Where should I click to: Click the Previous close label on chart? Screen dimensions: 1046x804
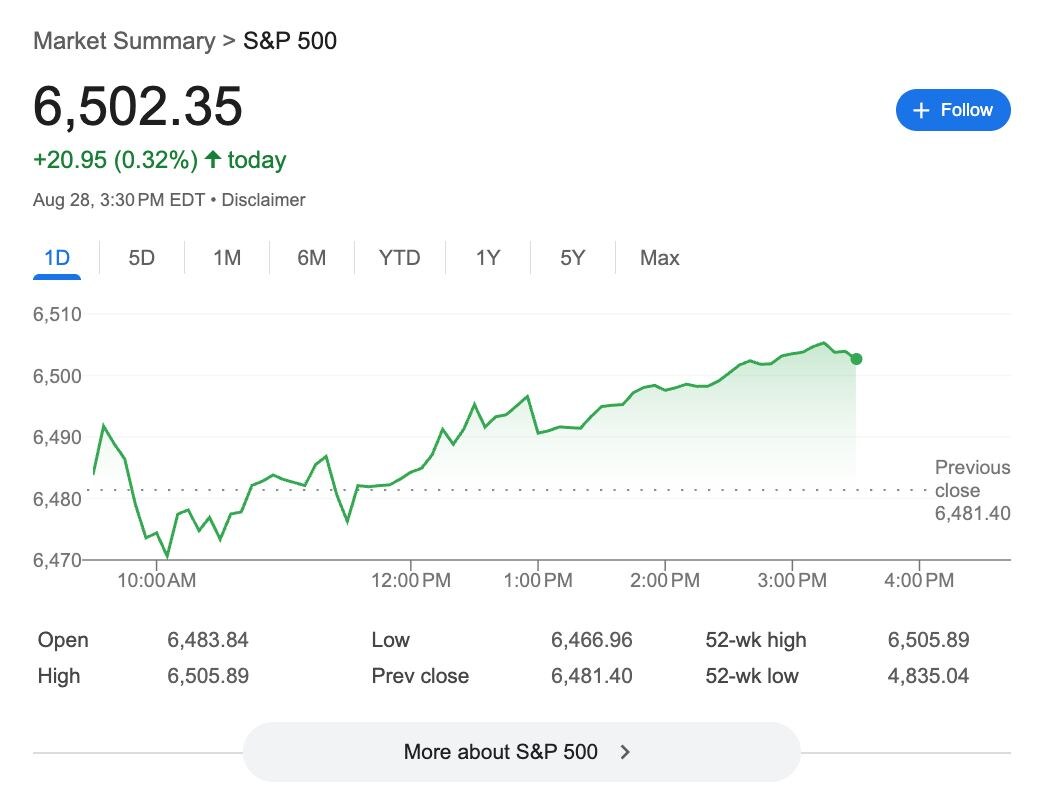pyautogui.click(x=972, y=479)
